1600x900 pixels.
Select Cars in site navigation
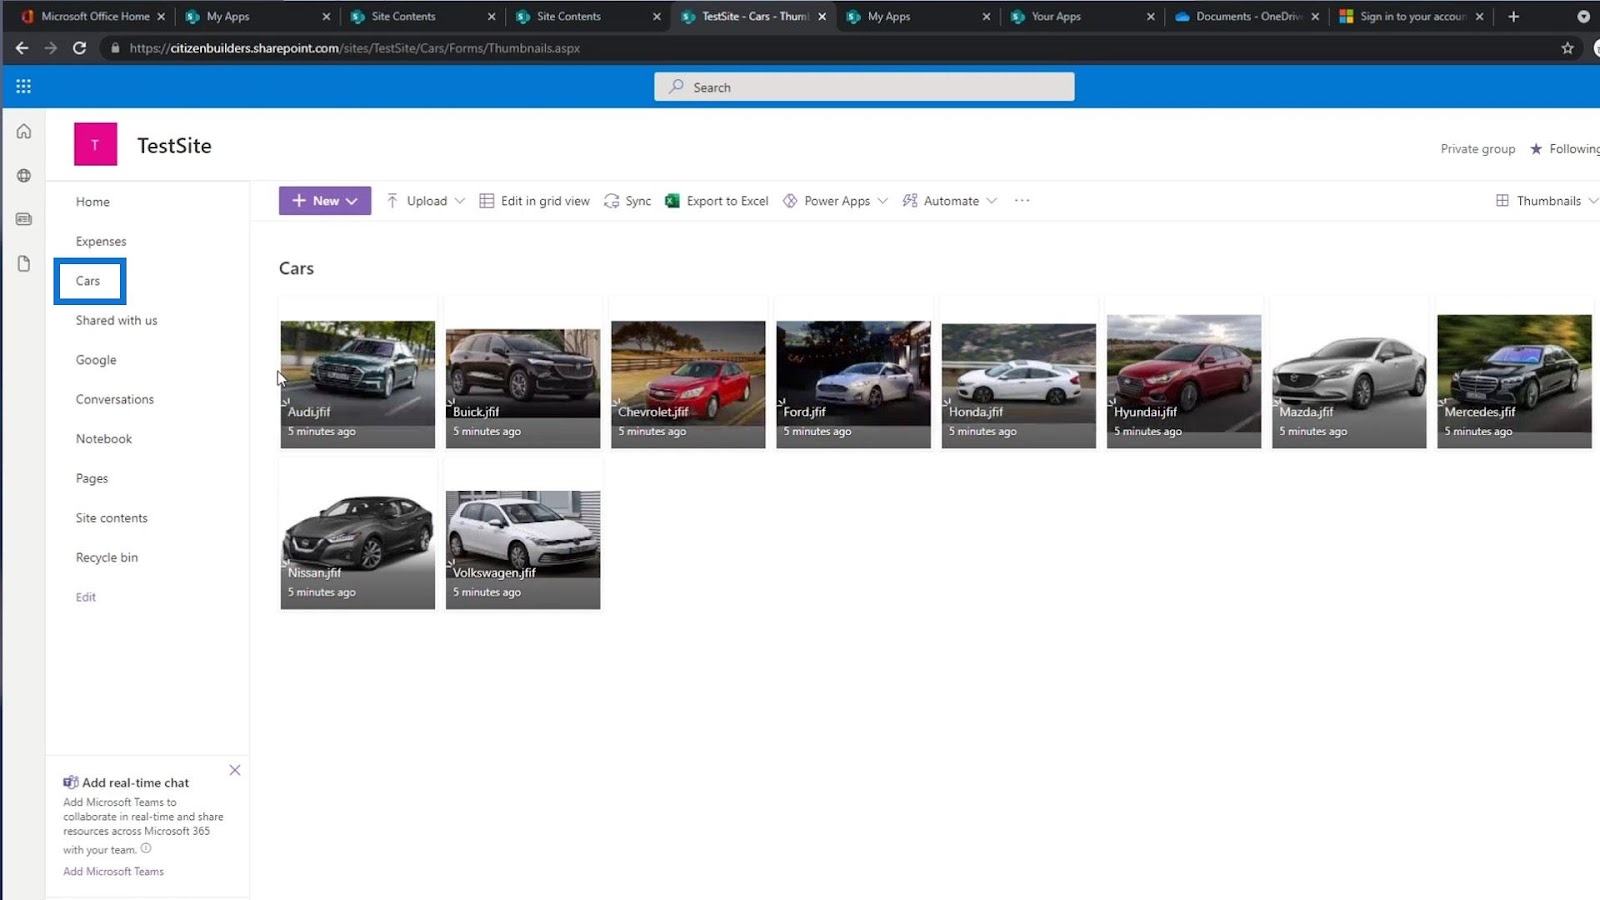click(89, 281)
